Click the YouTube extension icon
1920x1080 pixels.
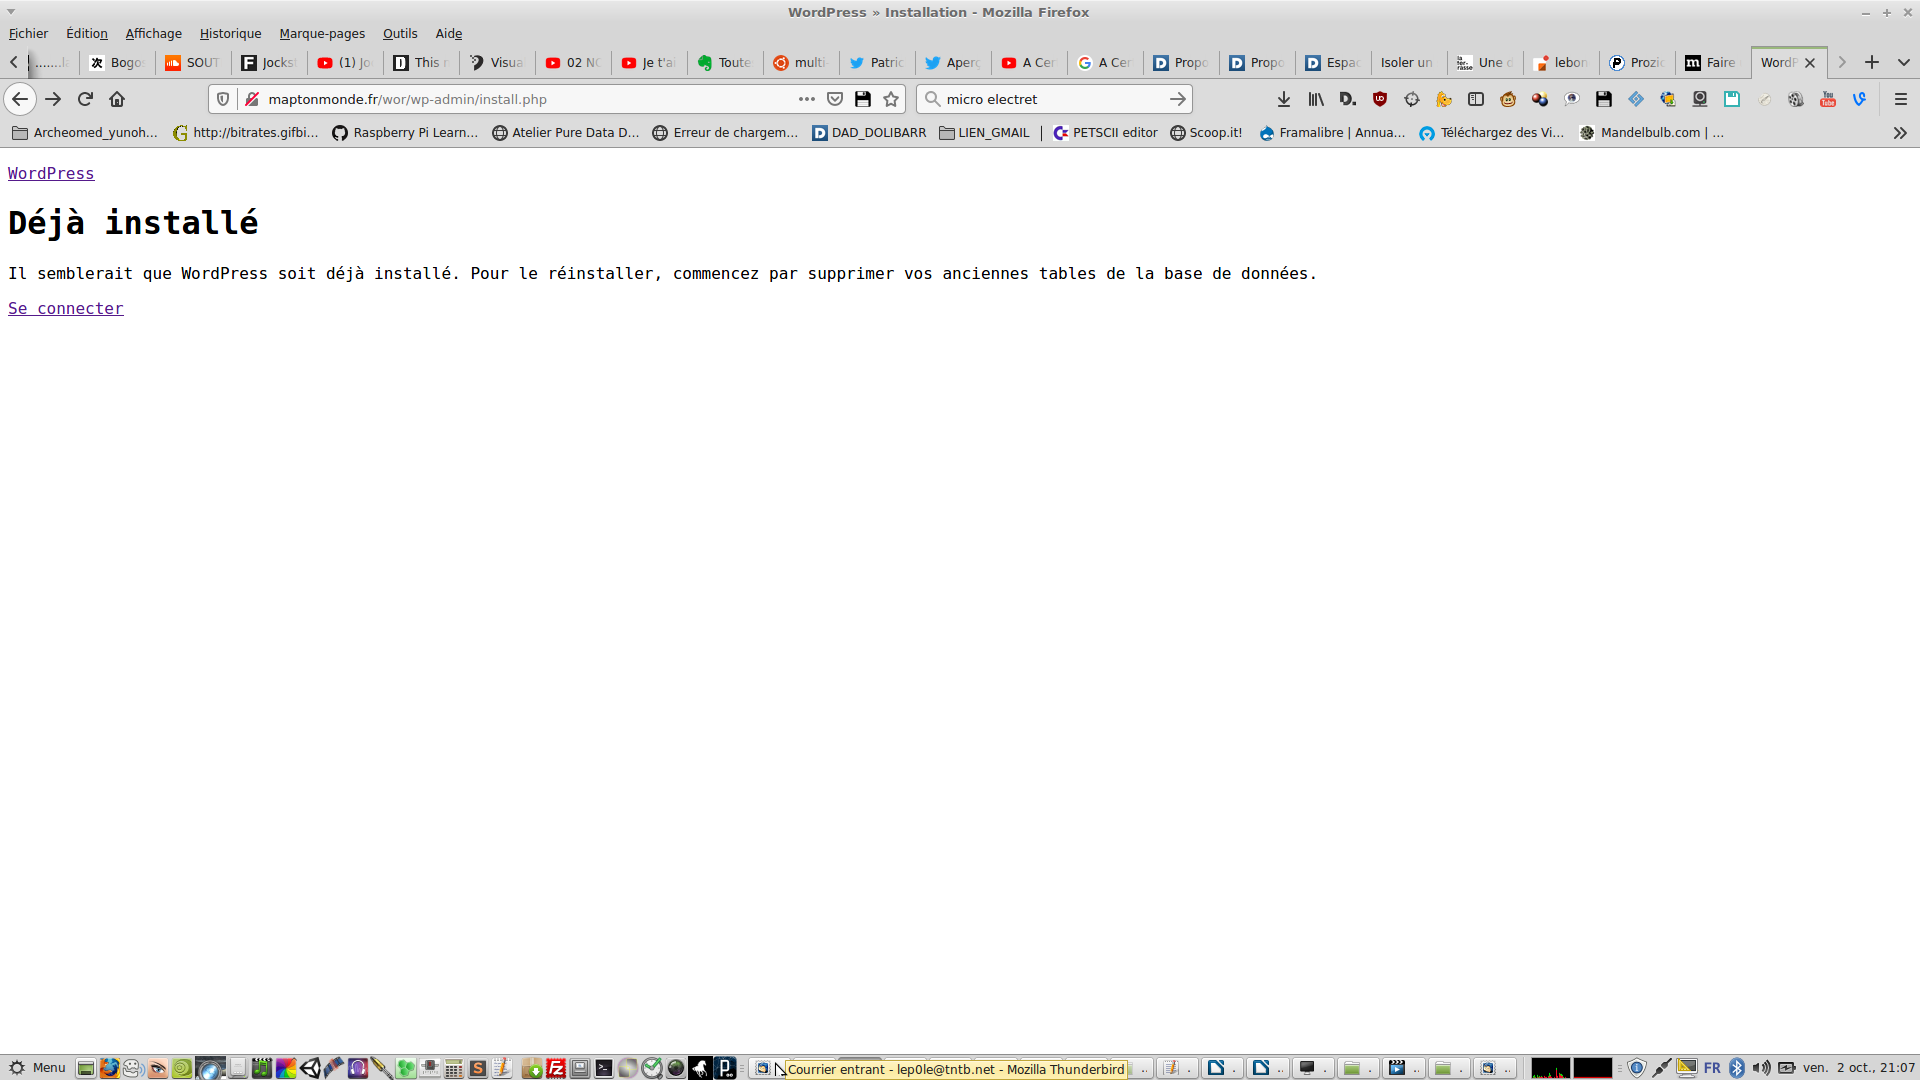coord(1828,99)
